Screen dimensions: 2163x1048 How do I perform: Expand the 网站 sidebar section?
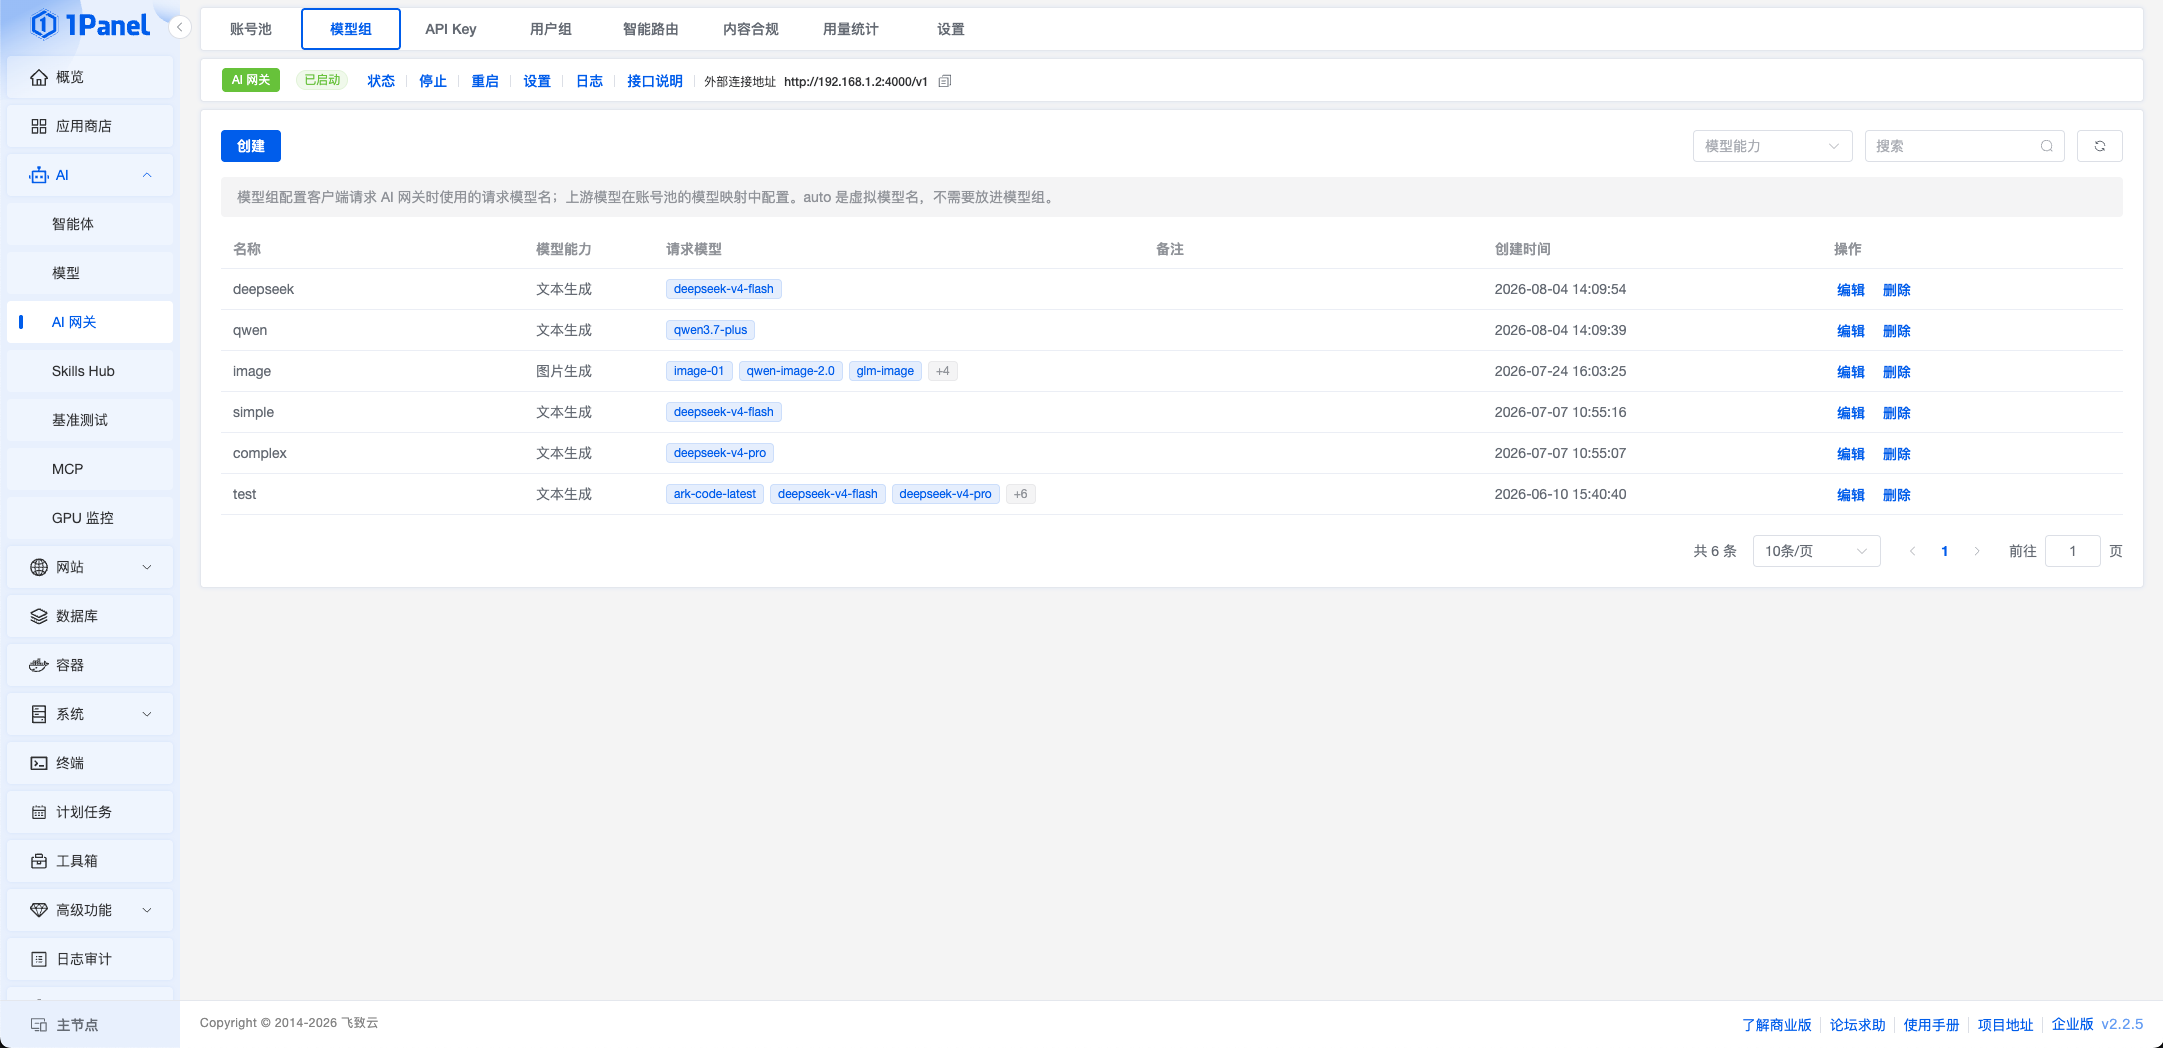[147, 567]
